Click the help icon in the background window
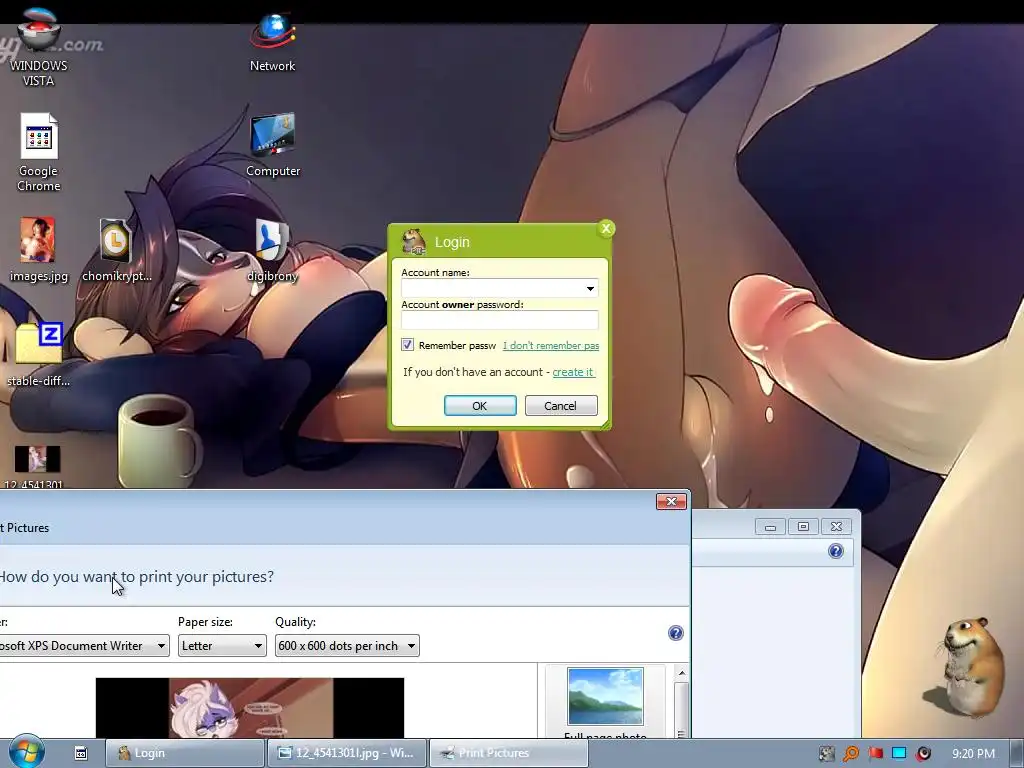Viewport: 1024px width, 768px height. pyautogui.click(x=836, y=551)
